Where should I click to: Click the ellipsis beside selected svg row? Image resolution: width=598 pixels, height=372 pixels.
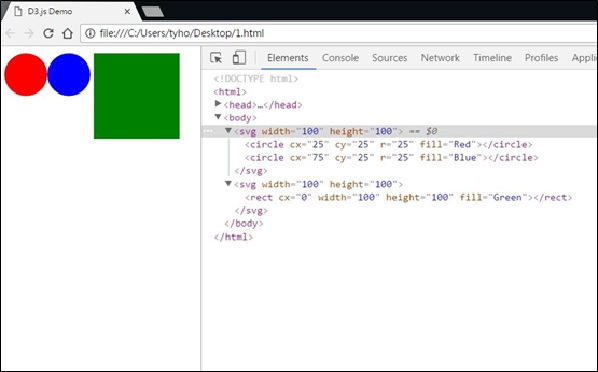pyautogui.click(x=208, y=131)
